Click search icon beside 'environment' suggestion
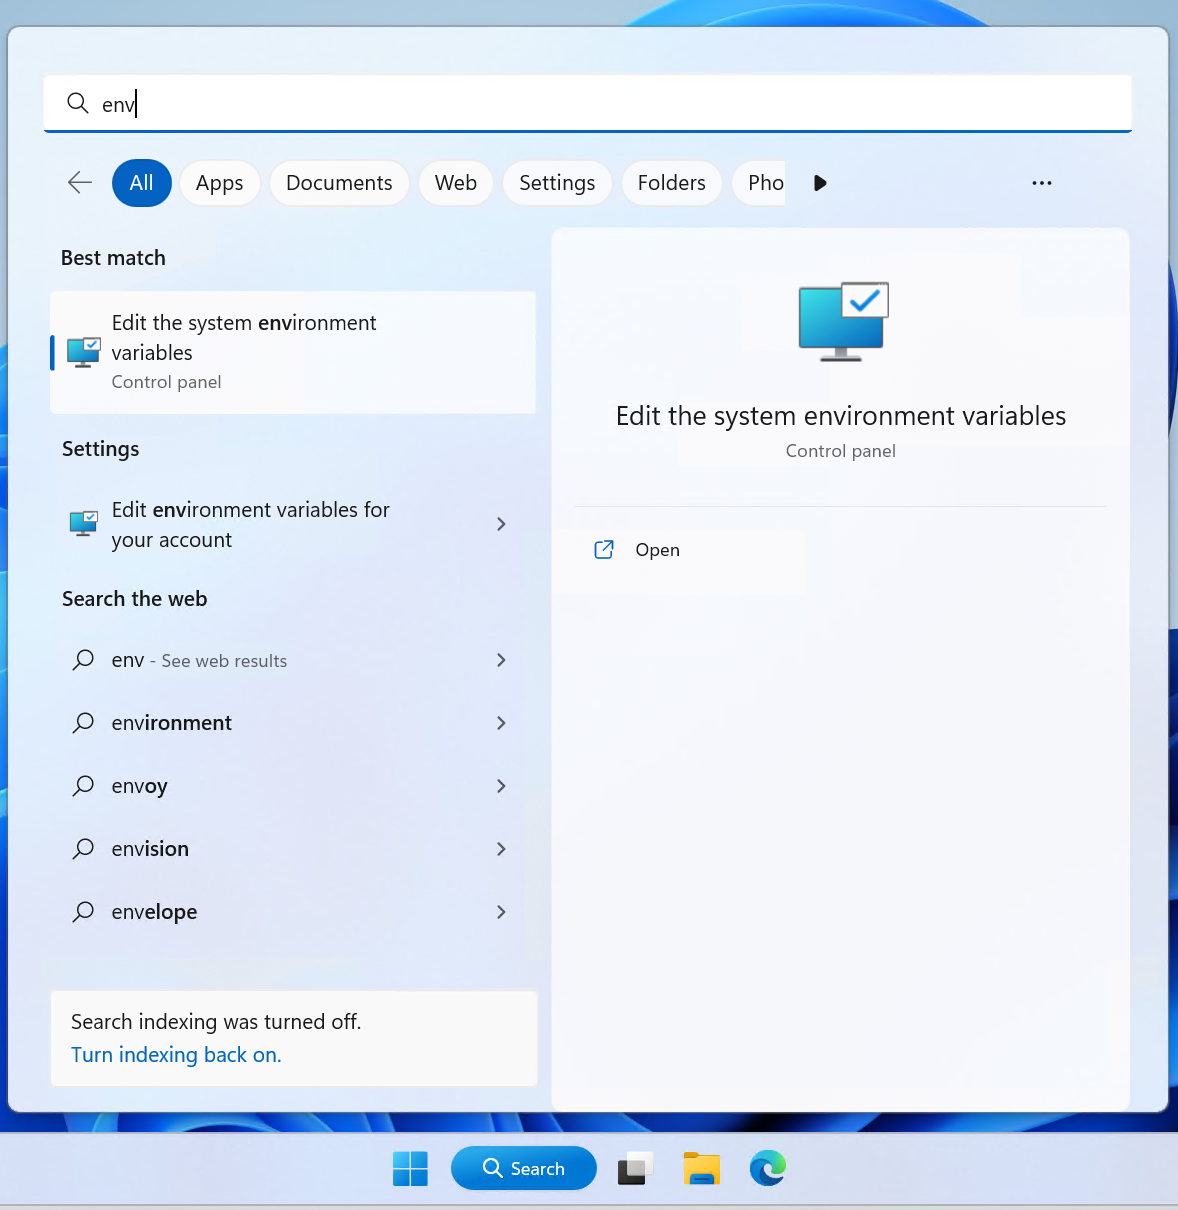Viewport: 1178px width, 1210px height. coord(84,723)
